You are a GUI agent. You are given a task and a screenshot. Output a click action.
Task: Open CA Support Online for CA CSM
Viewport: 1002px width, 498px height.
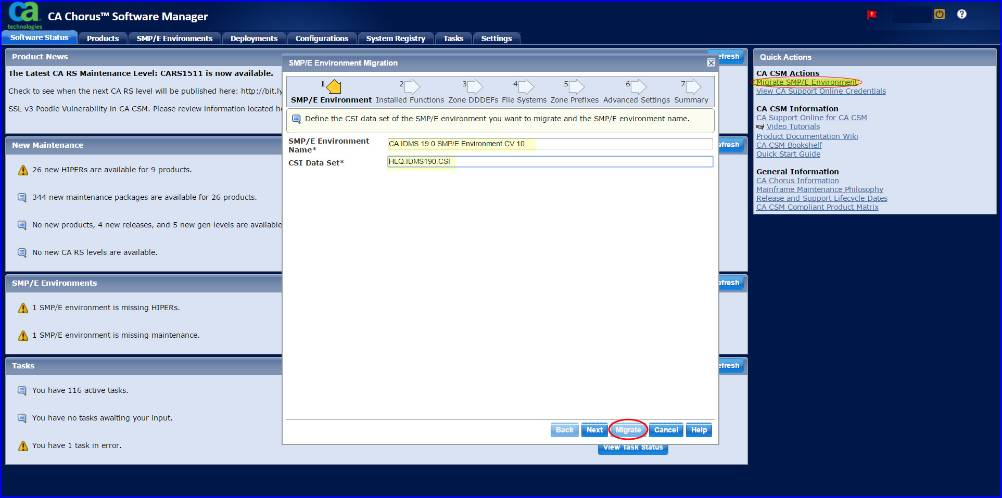812,118
